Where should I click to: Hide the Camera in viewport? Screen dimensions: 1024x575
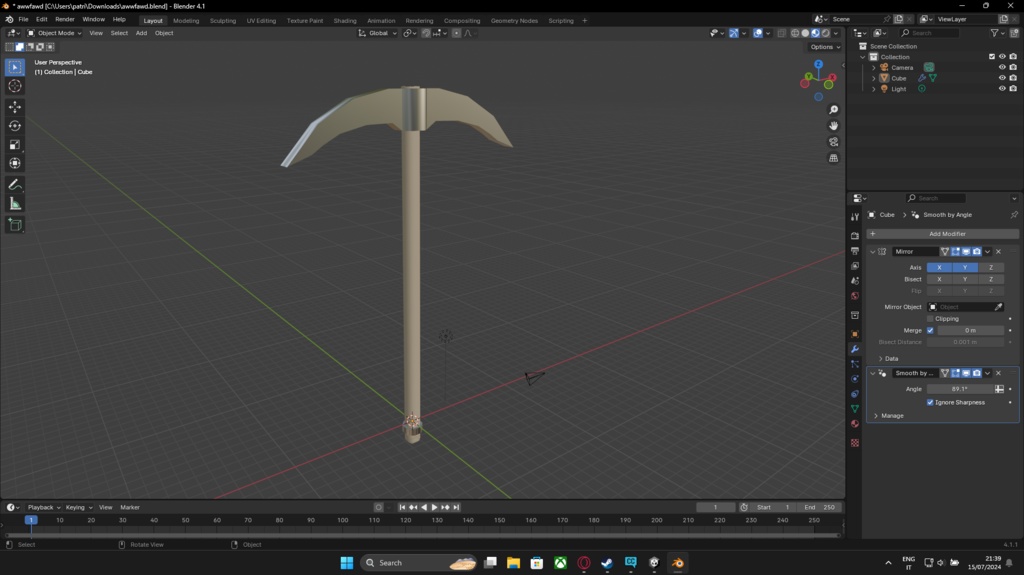[x=1002, y=67]
